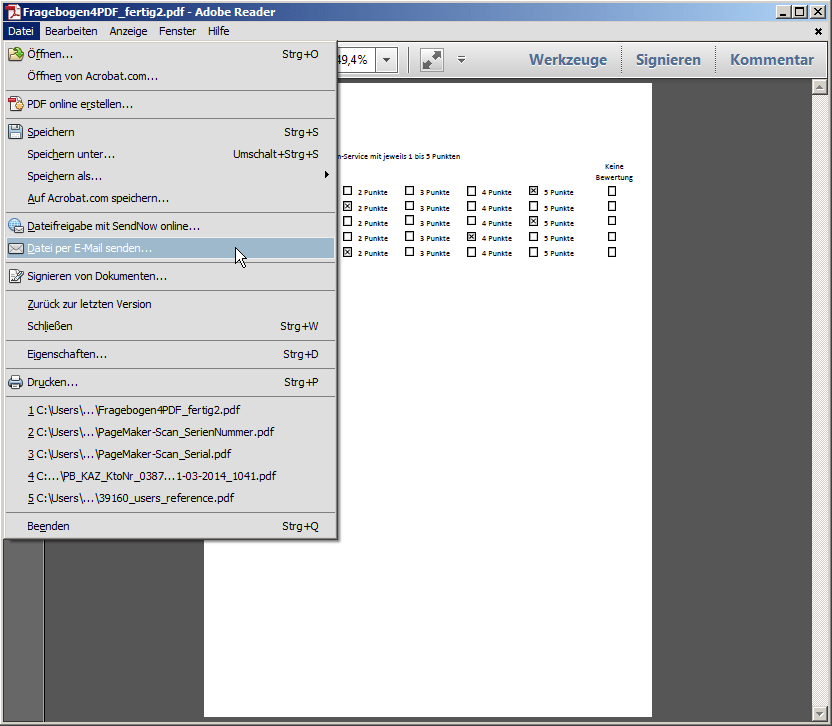Check Keine Bewertung in the fifth form row

click(x=612, y=252)
